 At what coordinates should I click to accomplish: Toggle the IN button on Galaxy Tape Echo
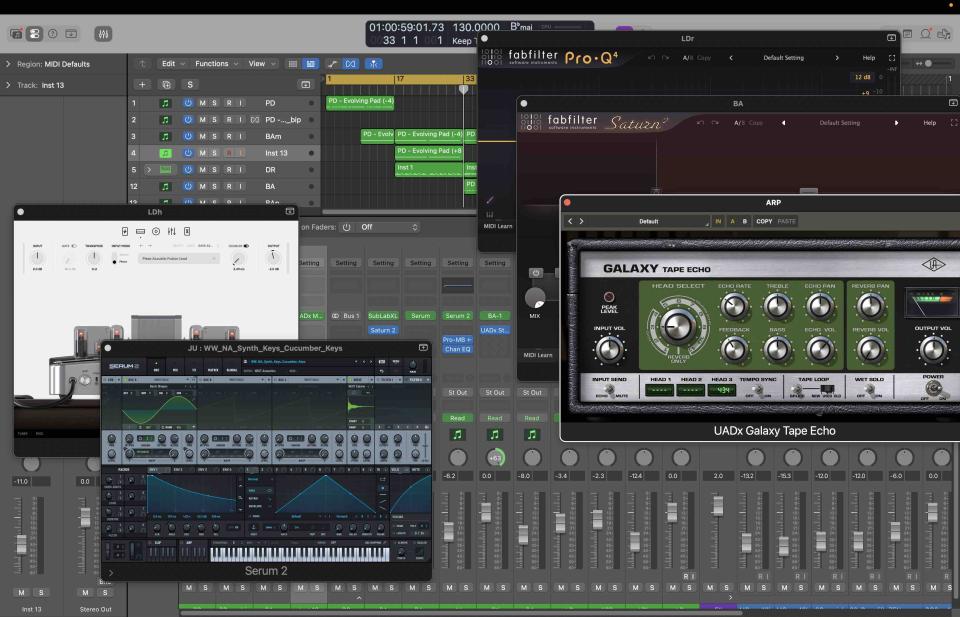[718, 221]
